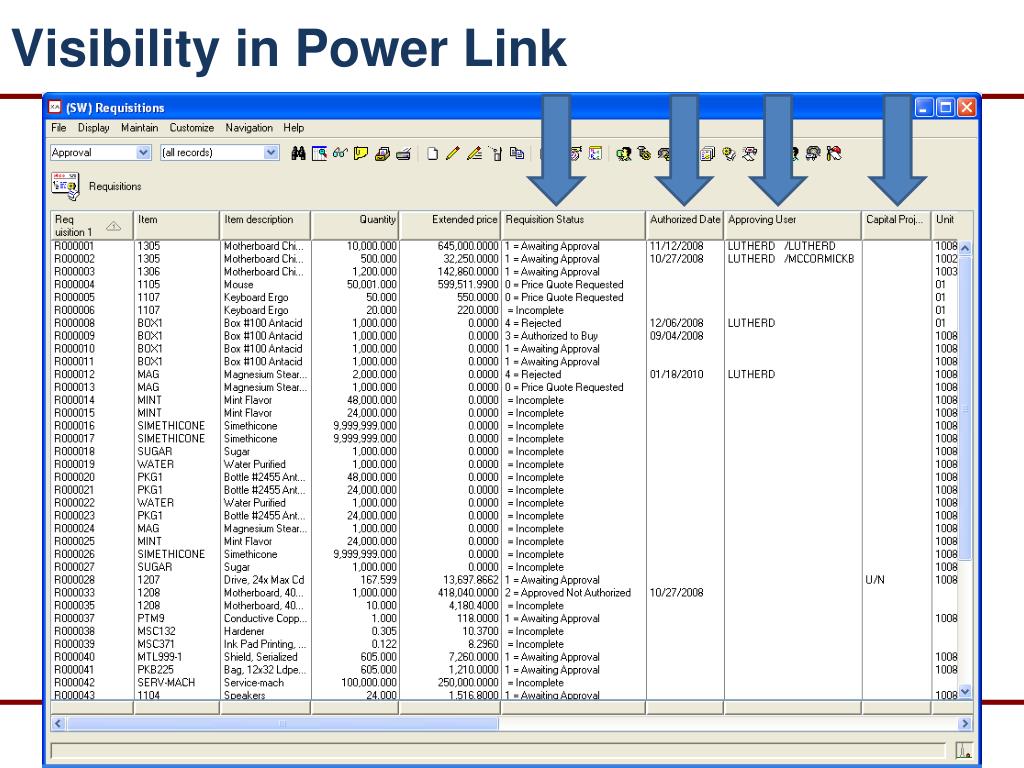The image size is (1024, 768).
Task: Click the trash can delete icon
Action: [496, 154]
